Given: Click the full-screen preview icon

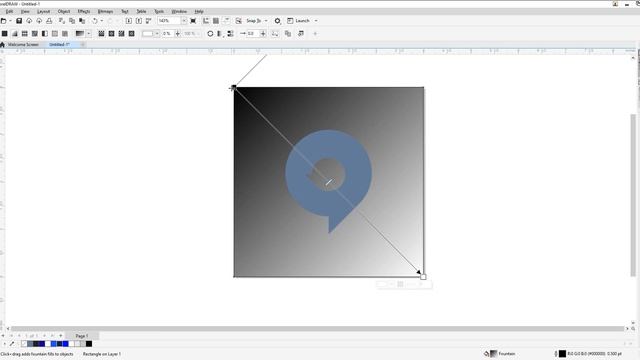Looking at the screenshot, I should tap(193, 20).
